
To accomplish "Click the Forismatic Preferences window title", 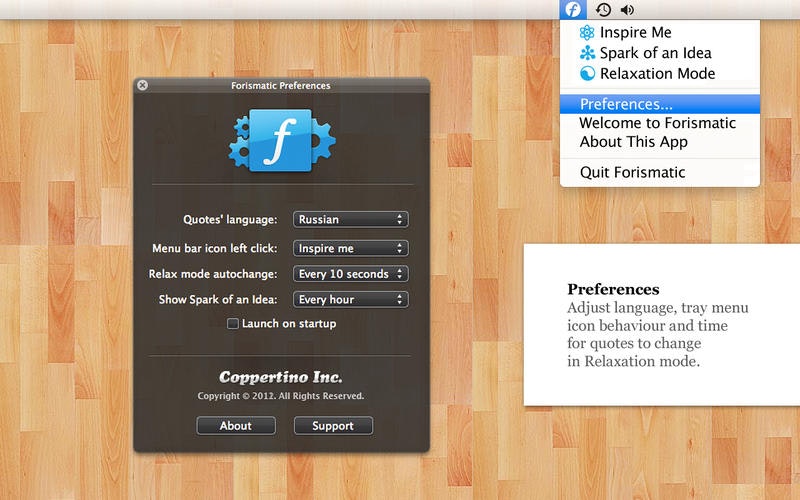I will pyautogui.click(x=281, y=86).
